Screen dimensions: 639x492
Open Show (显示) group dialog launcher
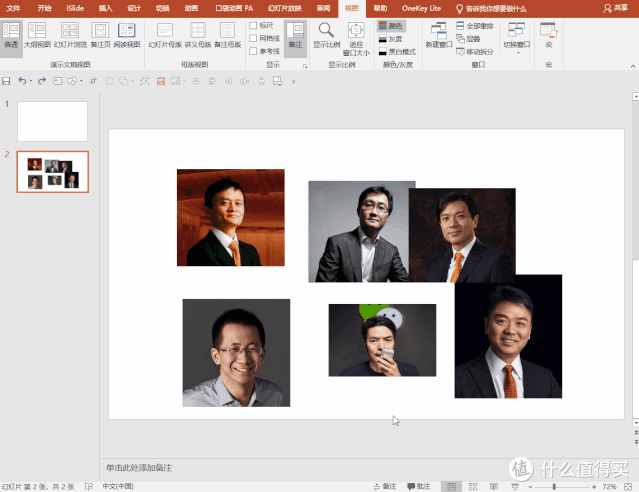click(304, 66)
